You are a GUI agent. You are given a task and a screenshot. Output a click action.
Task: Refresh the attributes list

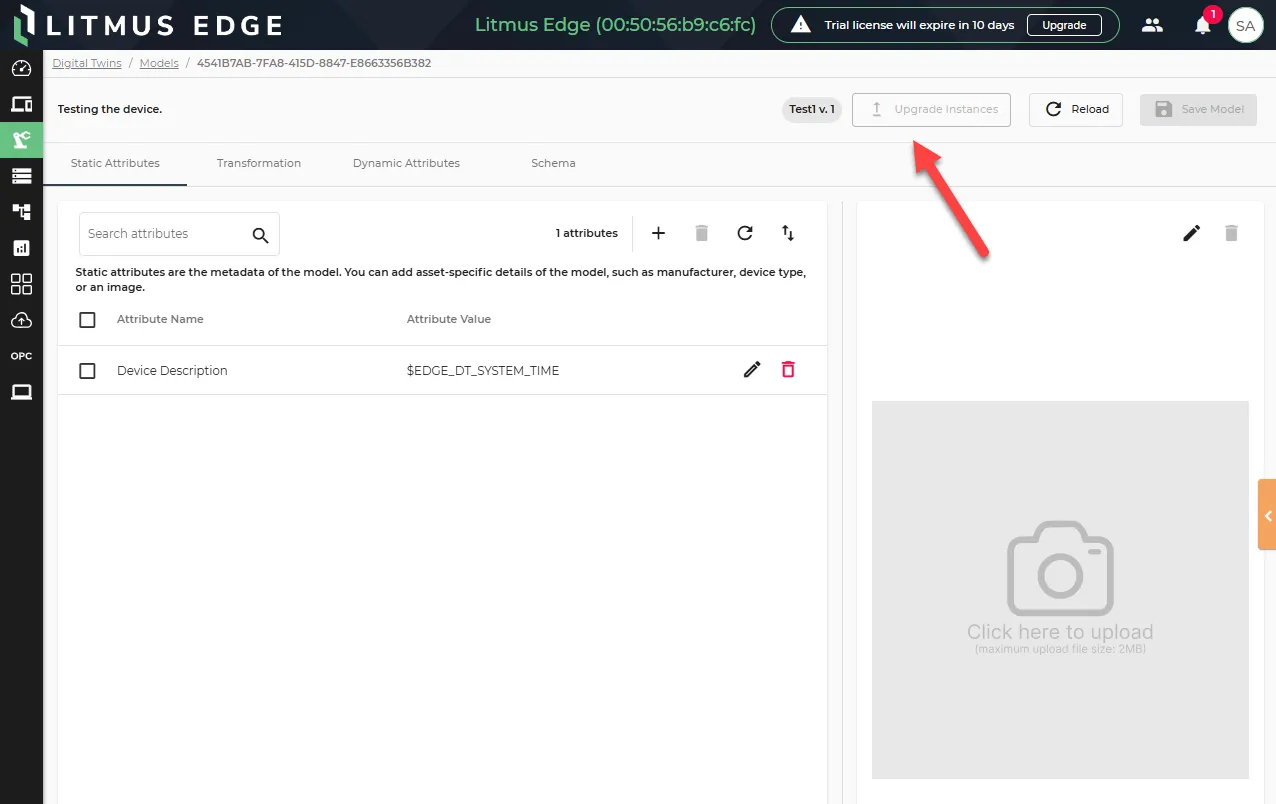[745, 233]
